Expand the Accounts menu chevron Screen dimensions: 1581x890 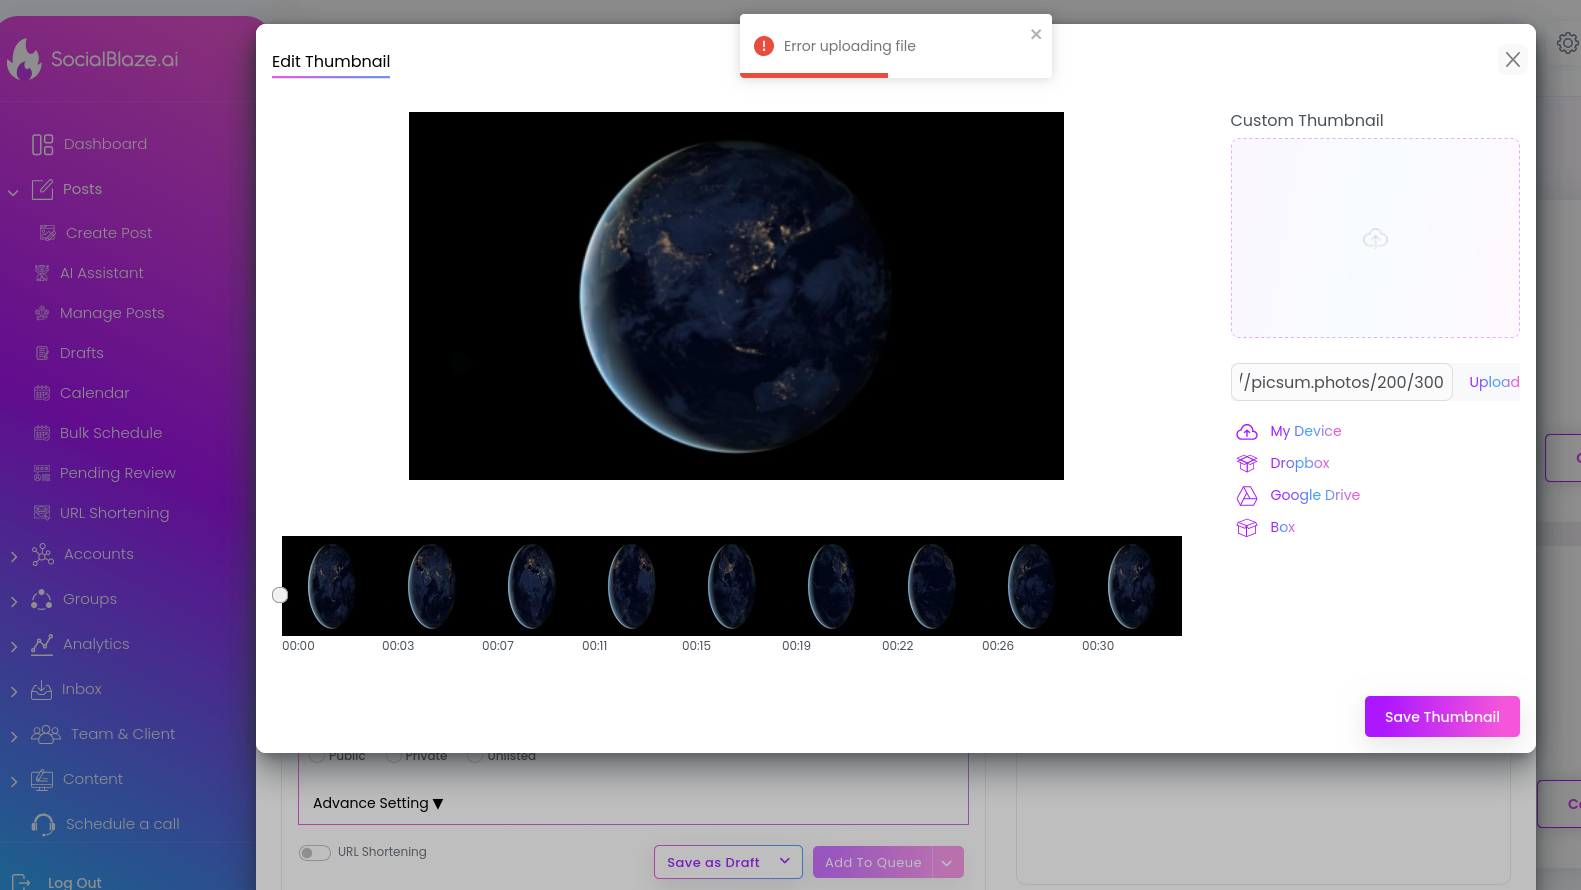(x=14, y=556)
